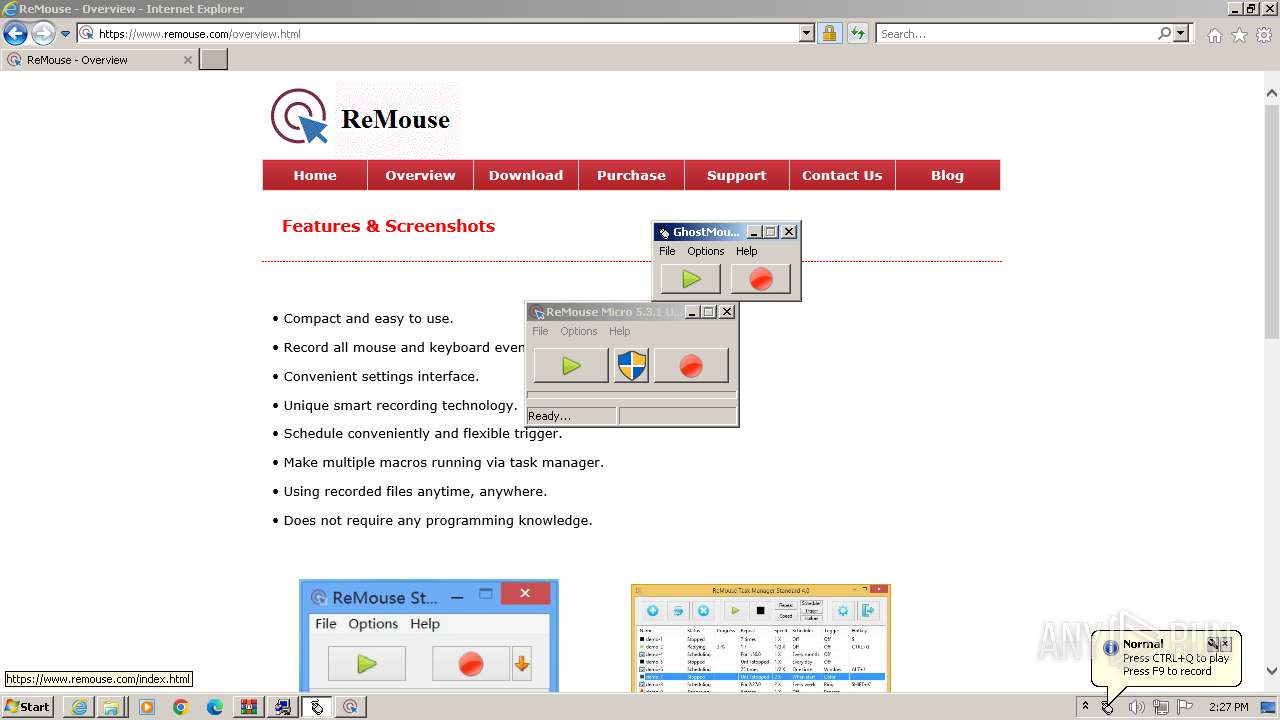1280x720 pixels.
Task: Click the Favorites star icon
Action: [x=1239, y=34]
